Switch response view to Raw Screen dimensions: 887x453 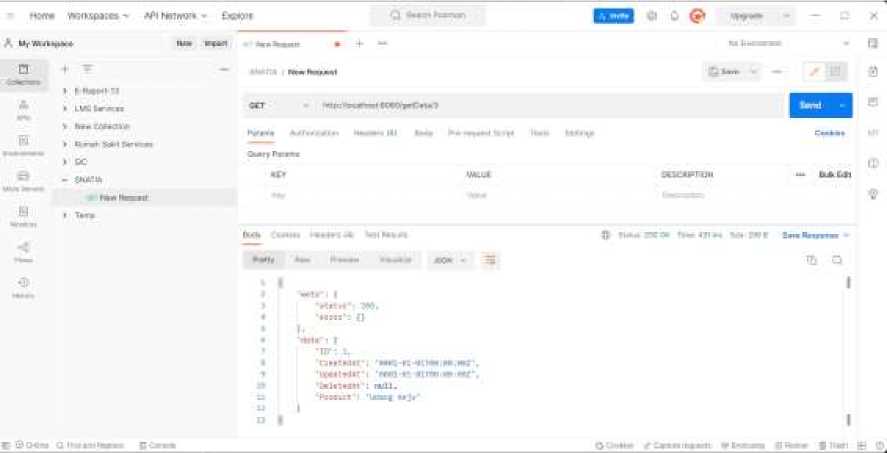coord(302,260)
